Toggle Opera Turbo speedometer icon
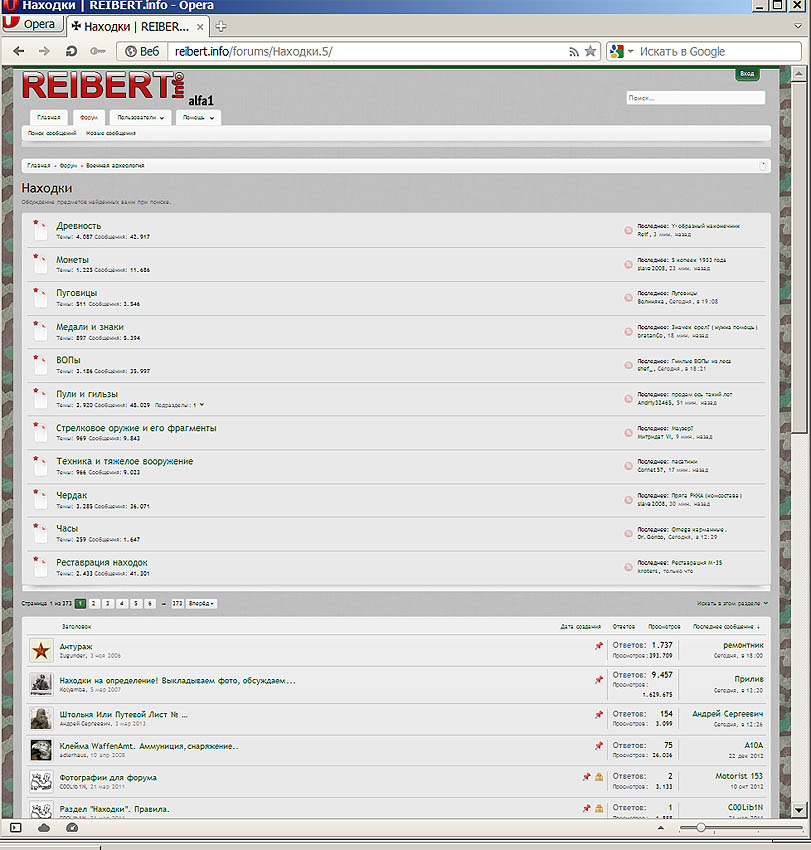The height and width of the screenshot is (850, 811). (72, 828)
